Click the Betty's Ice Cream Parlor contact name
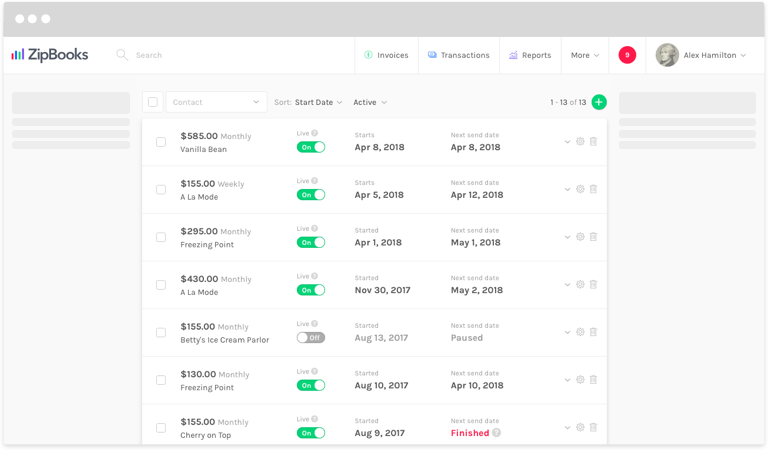Image resolution: width=768 pixels, height=450 pixels. [224, 340]
